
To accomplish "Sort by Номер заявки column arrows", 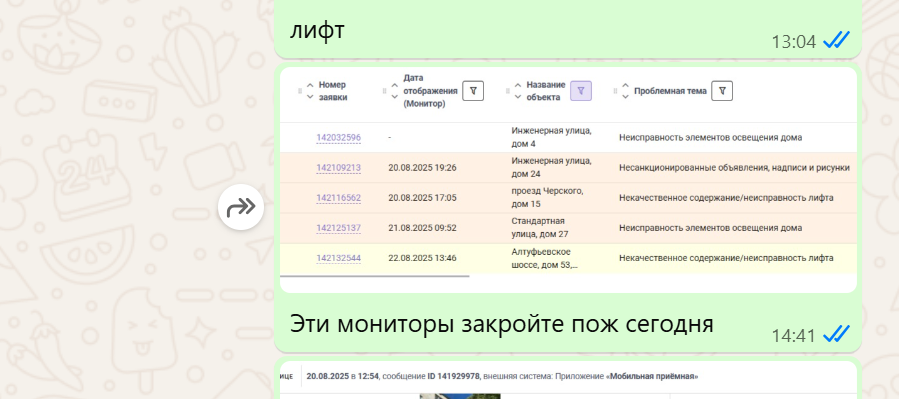I will coord(310,91).
